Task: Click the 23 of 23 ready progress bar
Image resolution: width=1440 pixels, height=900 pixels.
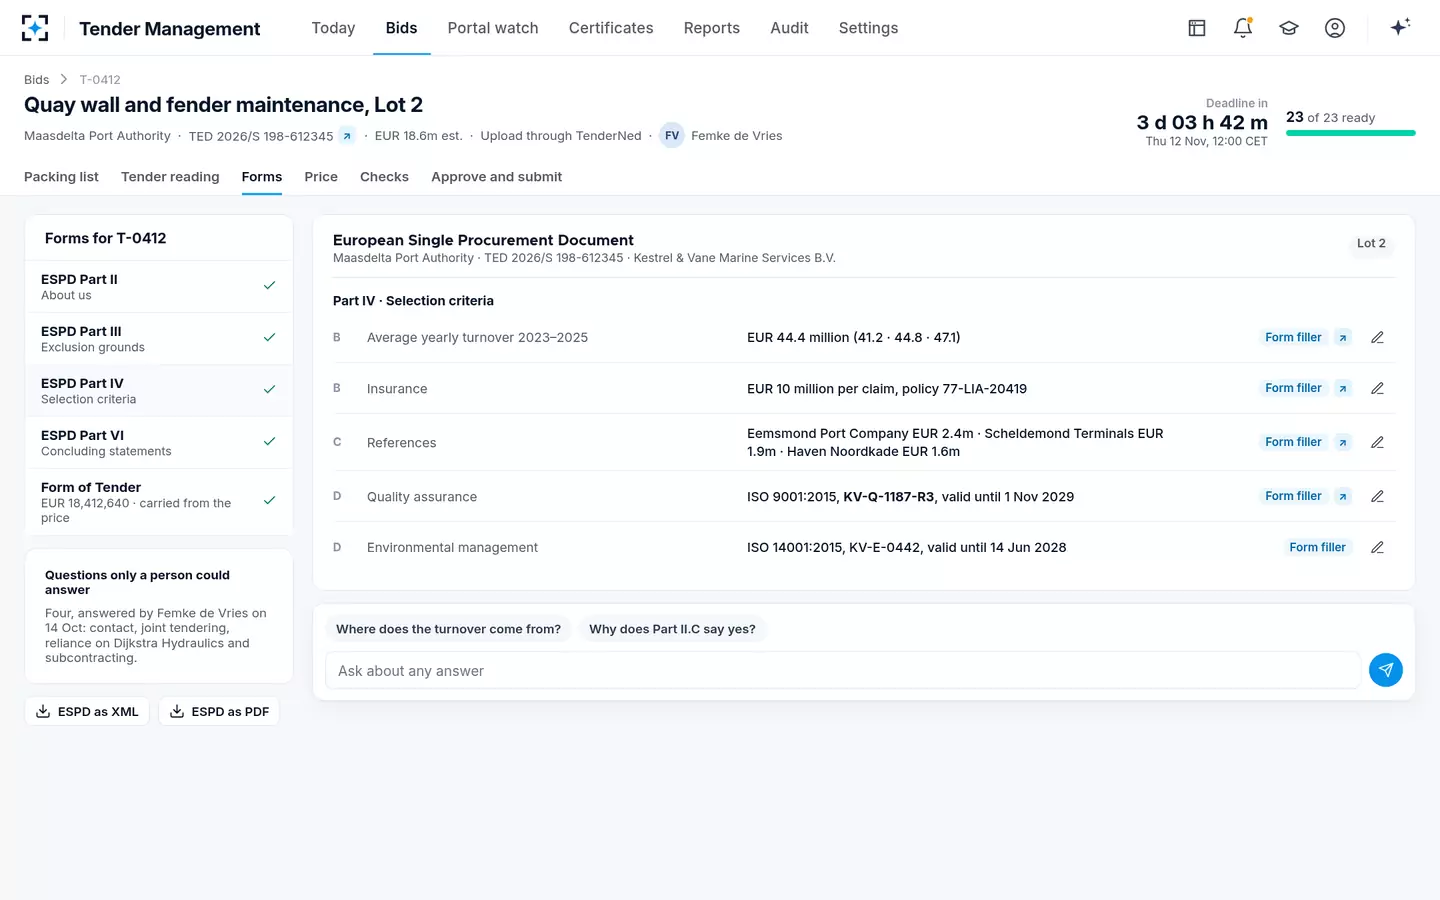Action: pos(1350,133)
